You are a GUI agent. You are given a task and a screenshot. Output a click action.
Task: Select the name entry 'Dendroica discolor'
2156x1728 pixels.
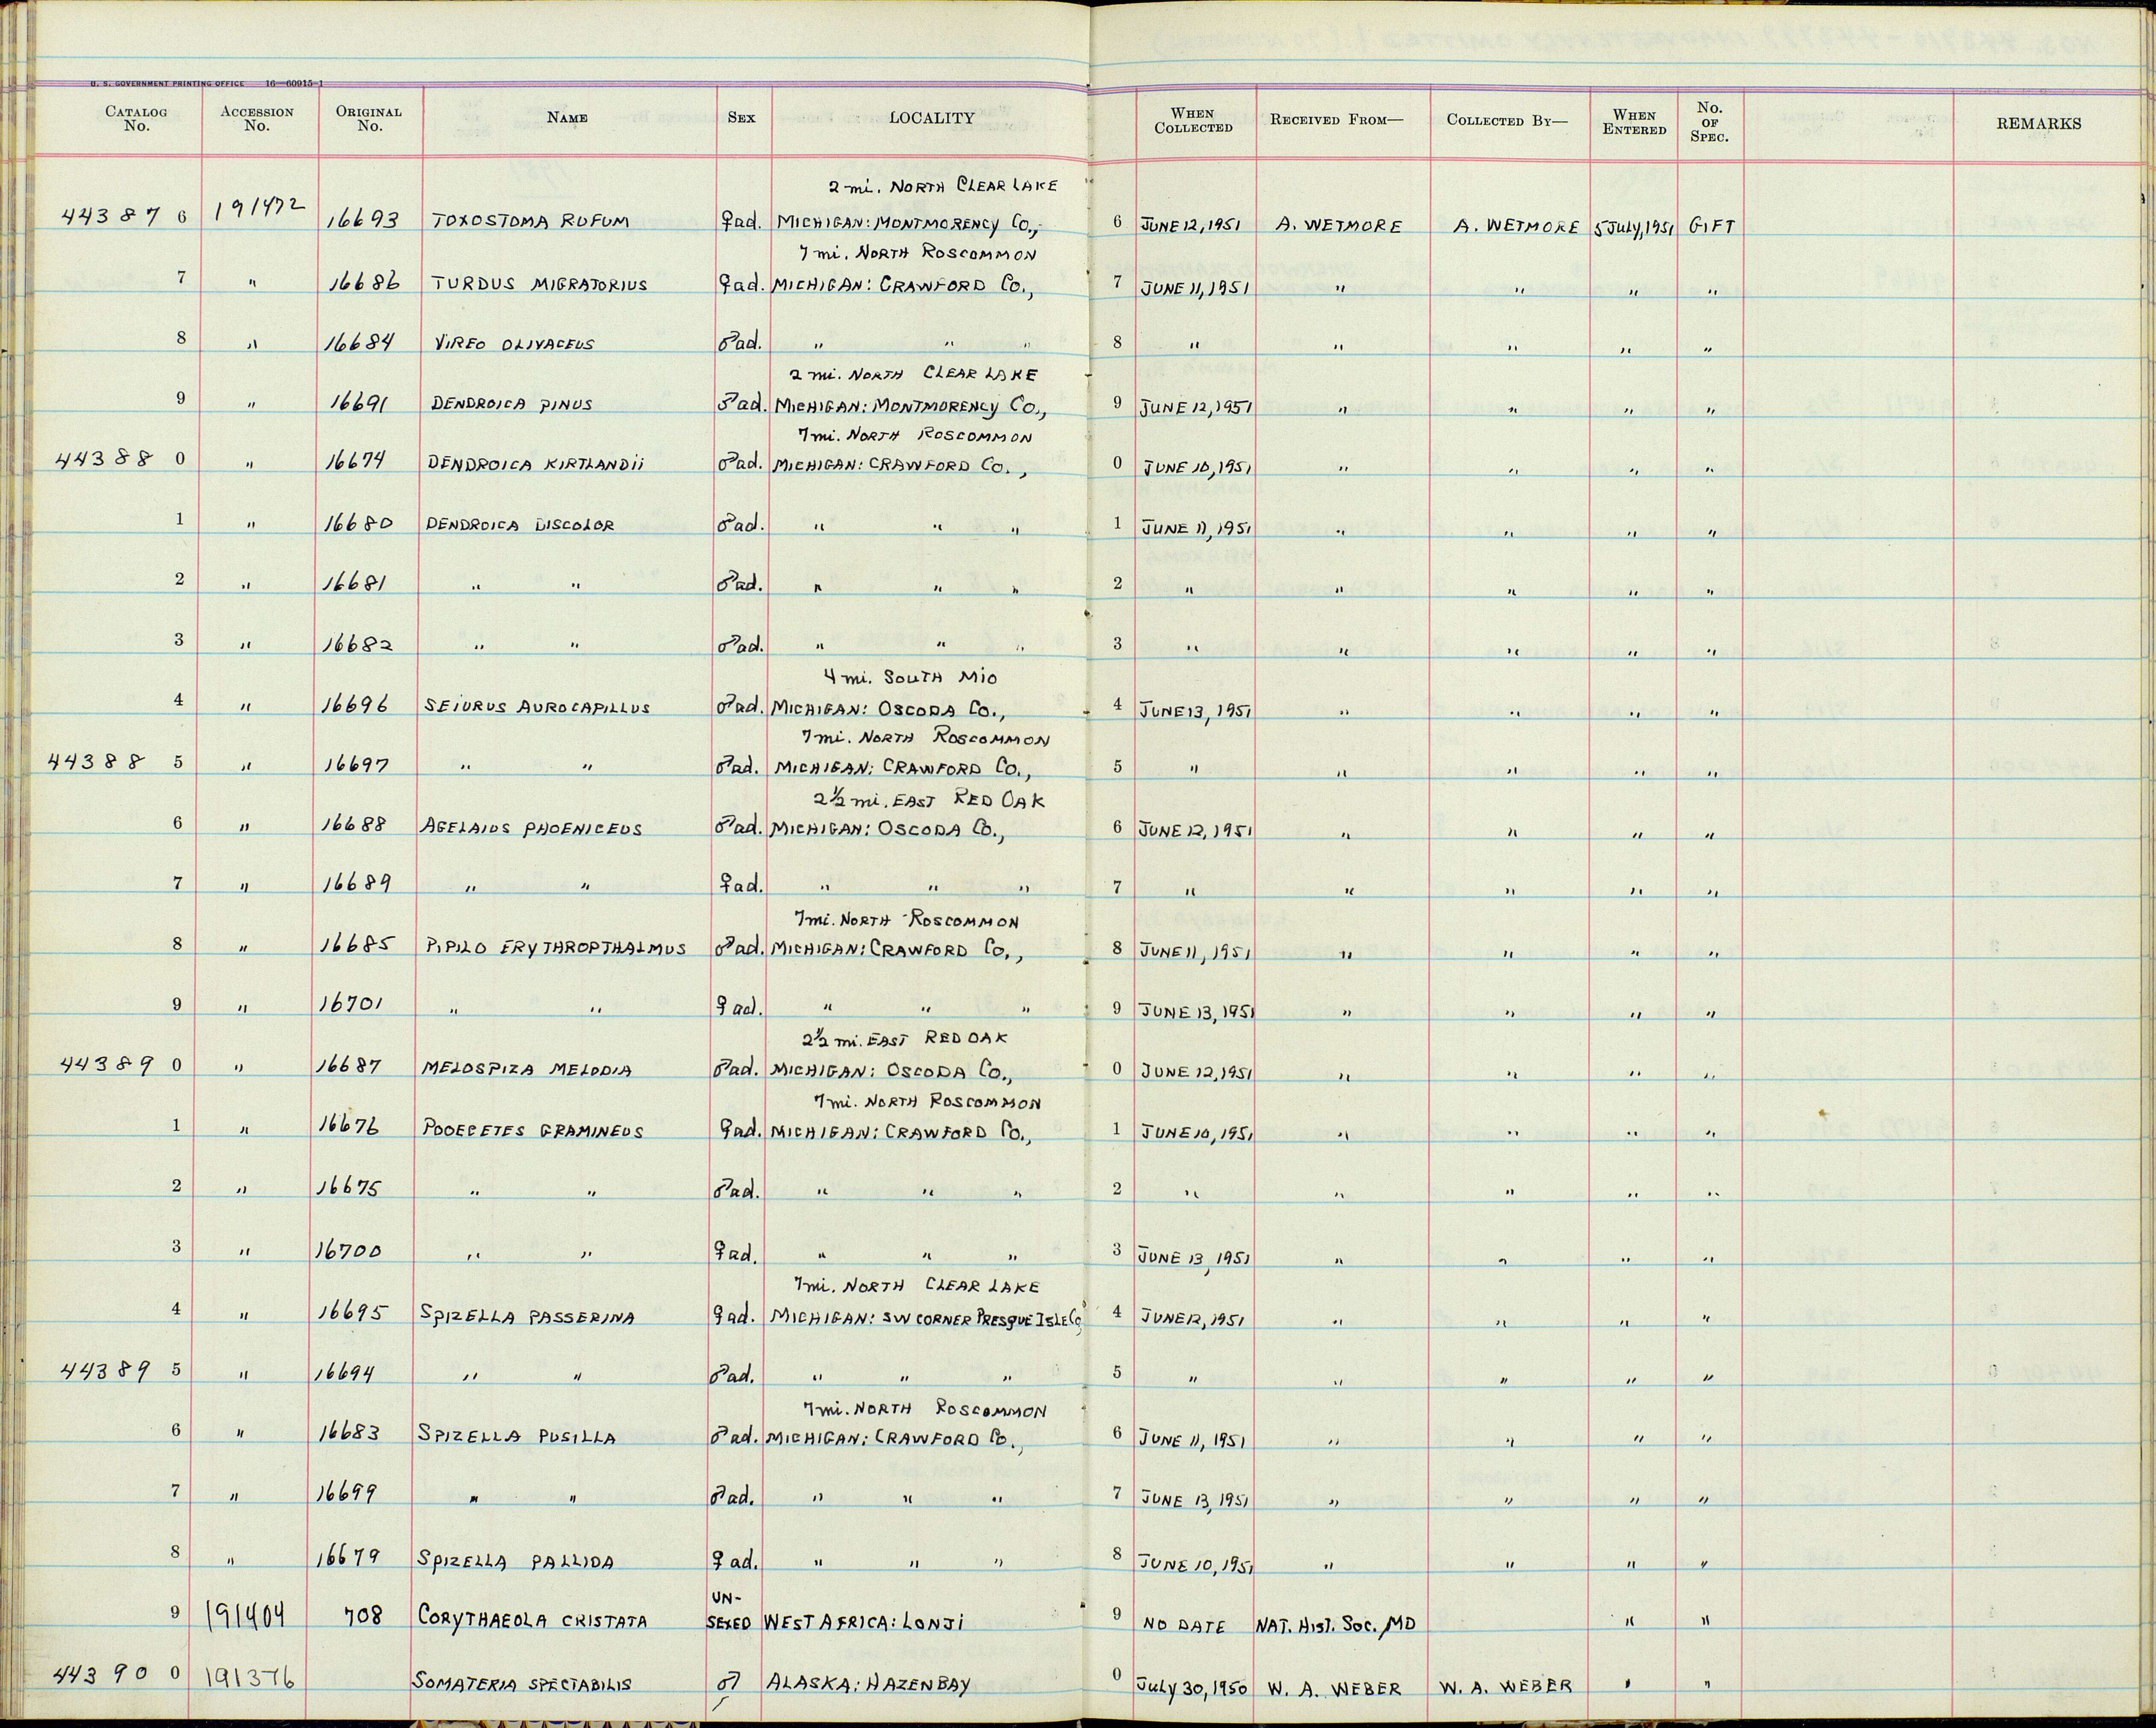[520, 525]
